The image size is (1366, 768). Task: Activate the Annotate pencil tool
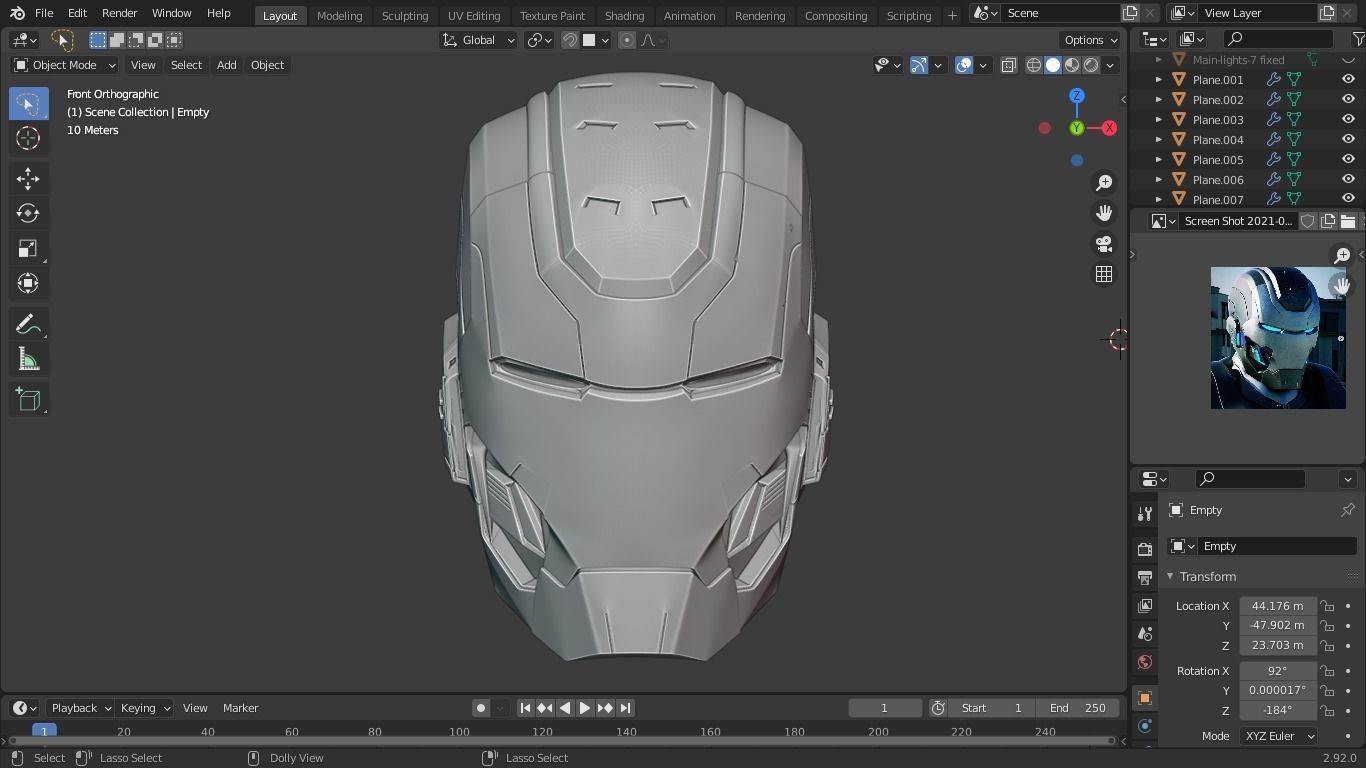[x=28, y=325]
